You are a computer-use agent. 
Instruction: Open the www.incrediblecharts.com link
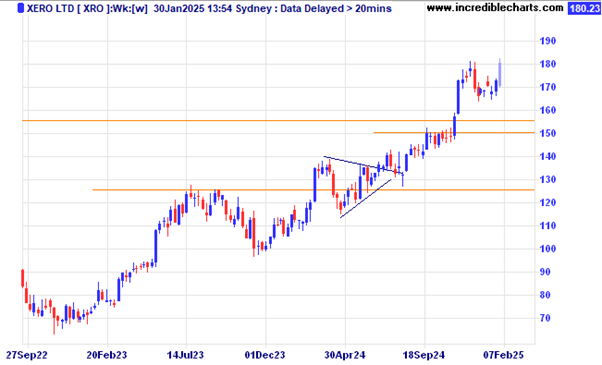pos(495,8)
